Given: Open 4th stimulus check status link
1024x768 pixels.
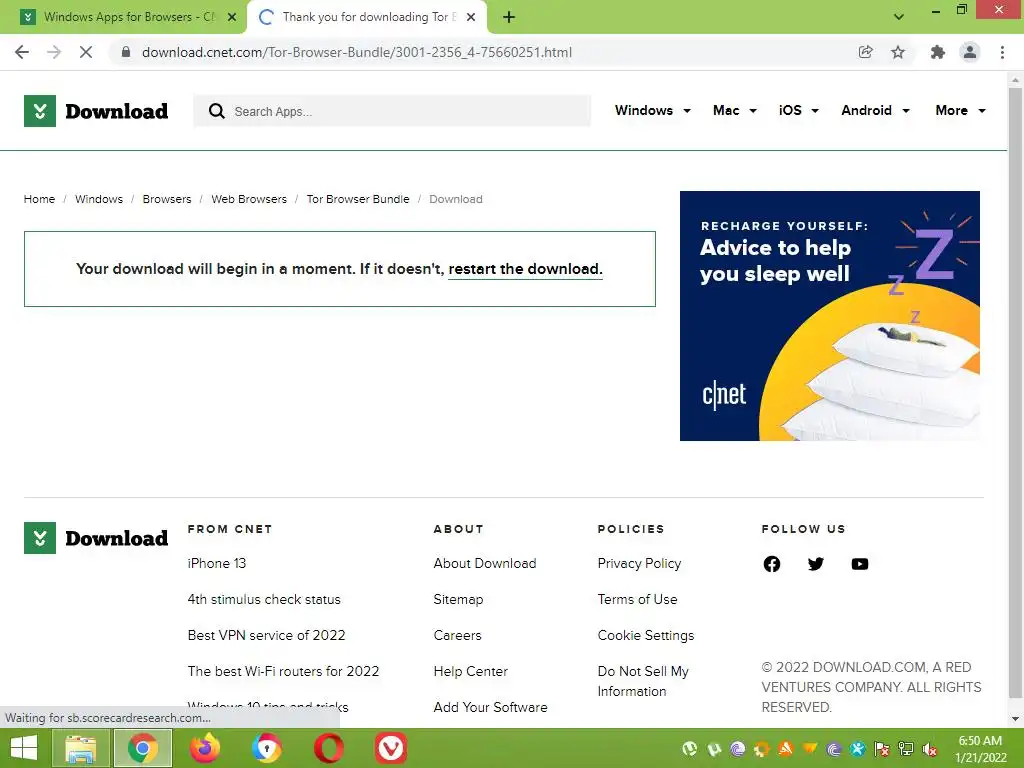Looking at the screenshot, I should (264, 599).
